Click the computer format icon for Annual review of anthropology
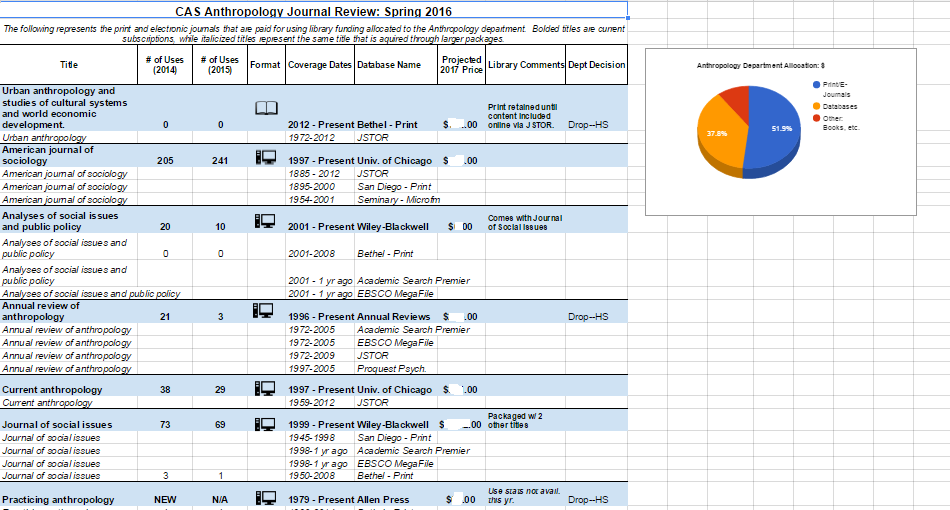 point(263,311)
